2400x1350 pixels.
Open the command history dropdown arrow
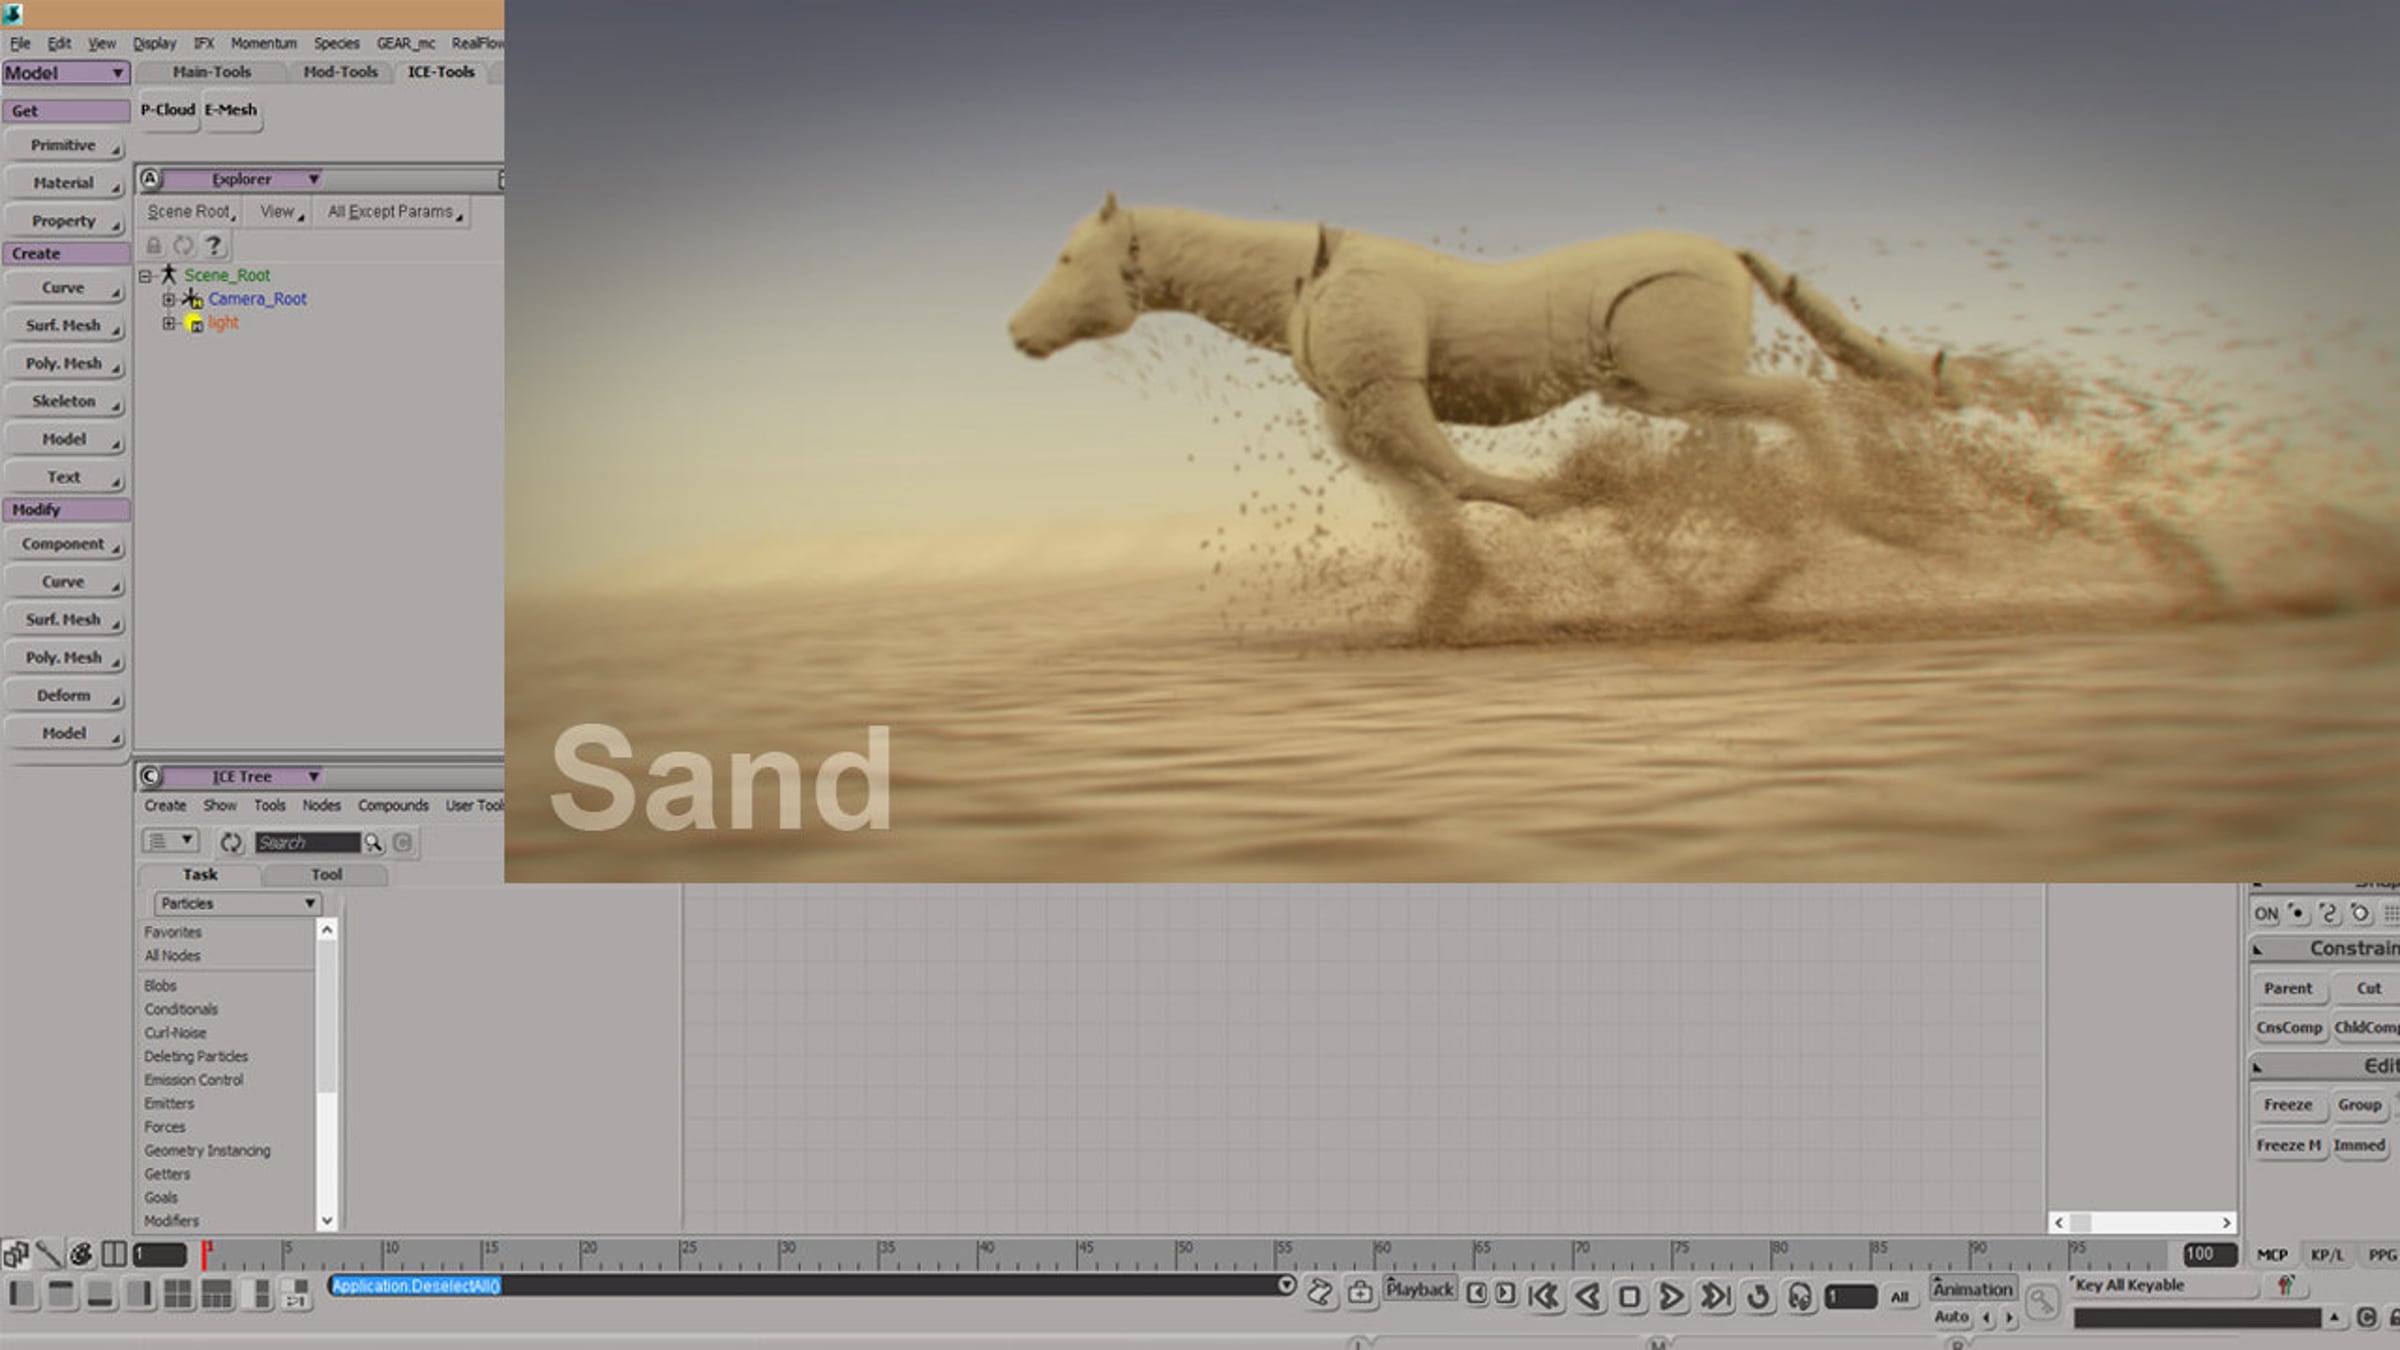[1286, 1285]
